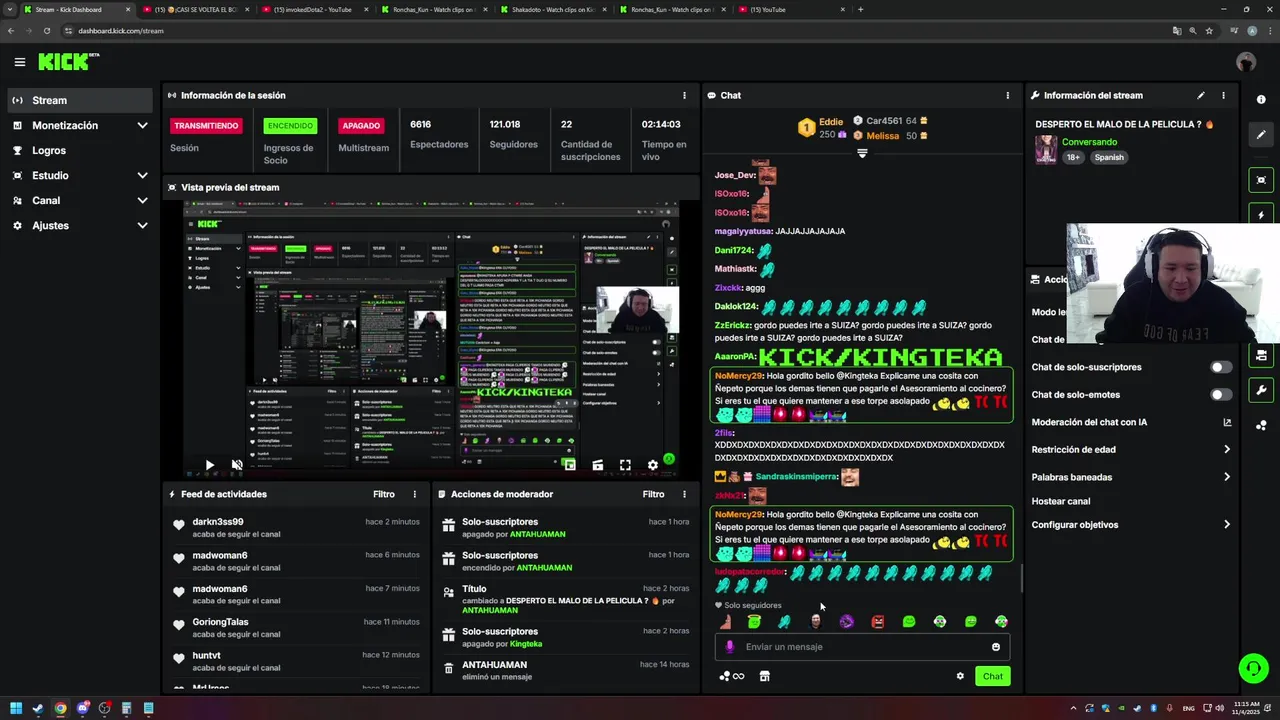This screenshot has width=1280, height=720.
Task: Open Palabras baneadas settings
Action: (x=1130, y=477)
